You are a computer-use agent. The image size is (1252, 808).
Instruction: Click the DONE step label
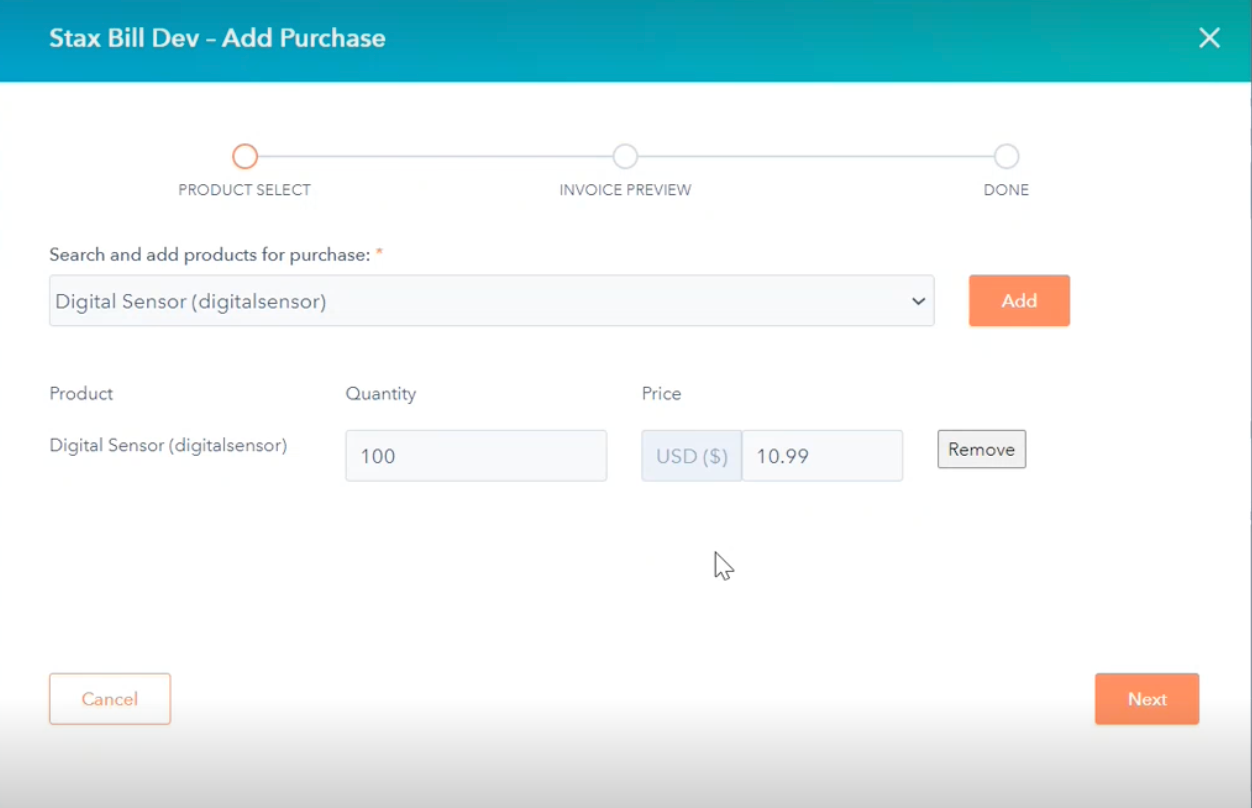click(1006, 190)
